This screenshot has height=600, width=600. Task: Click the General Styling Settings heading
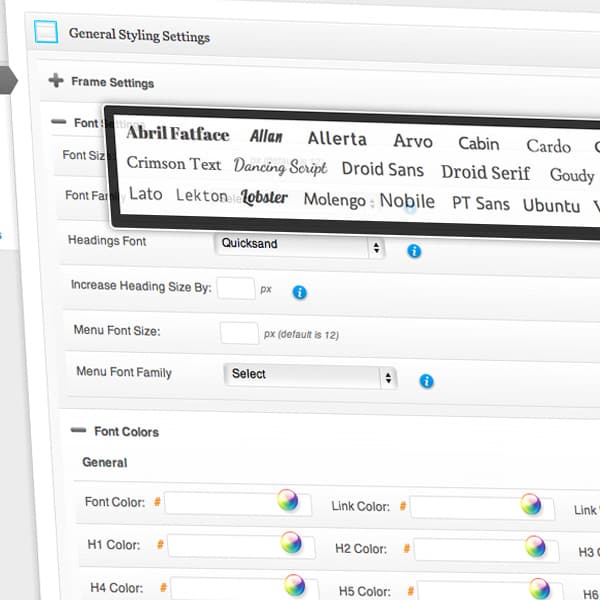pos(139,35)
